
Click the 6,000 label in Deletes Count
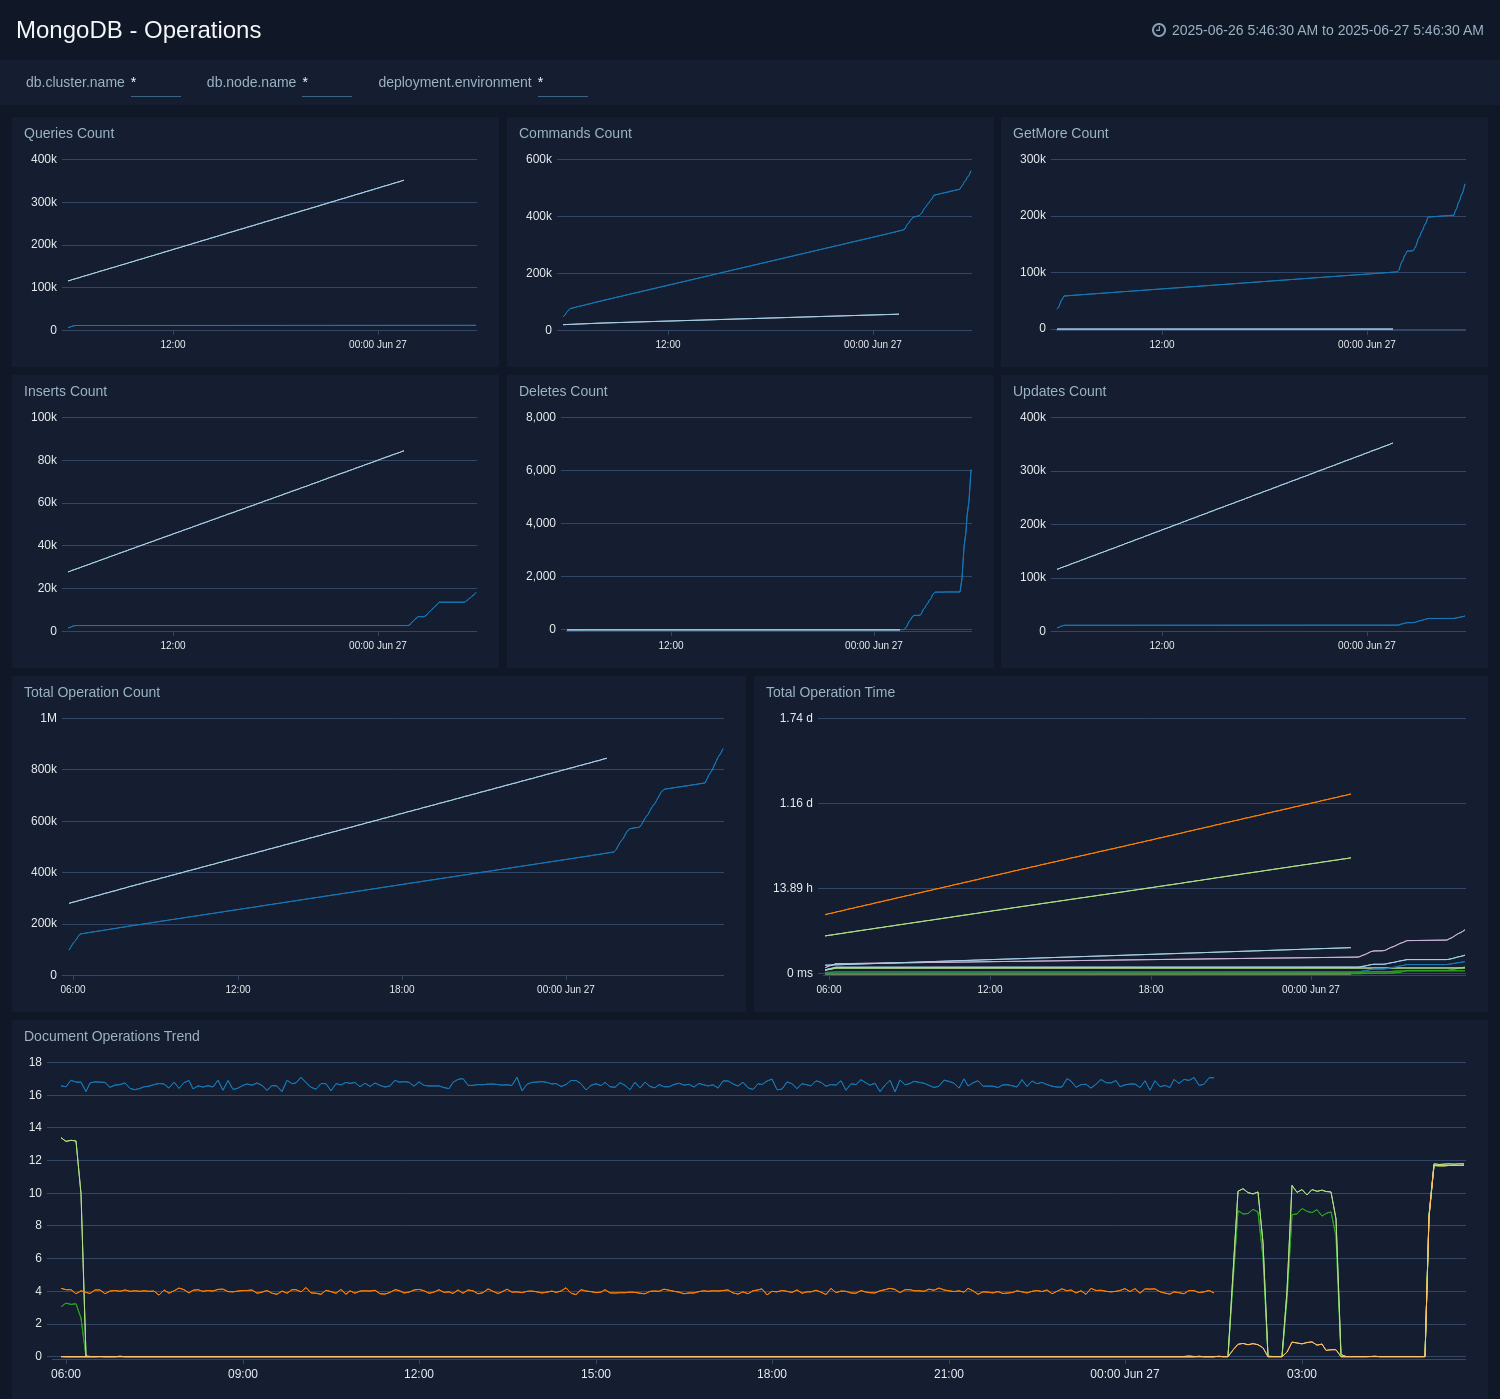pos(541,470)
